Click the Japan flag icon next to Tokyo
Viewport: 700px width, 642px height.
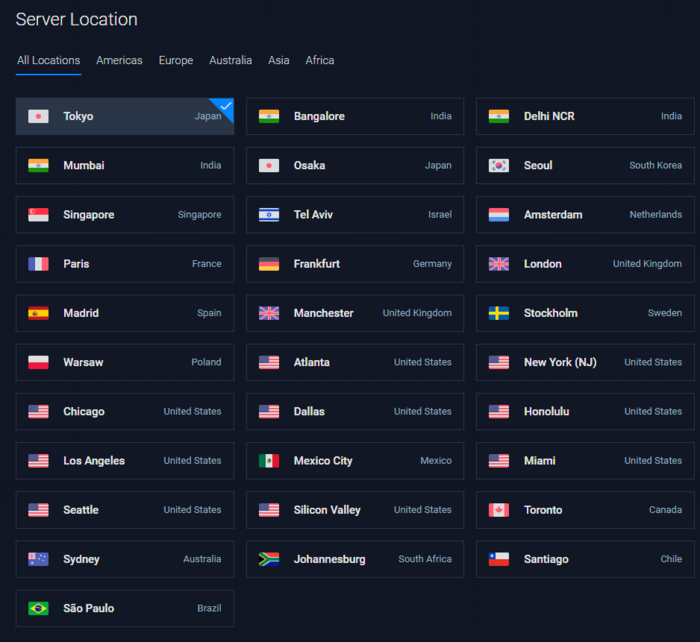38,116
